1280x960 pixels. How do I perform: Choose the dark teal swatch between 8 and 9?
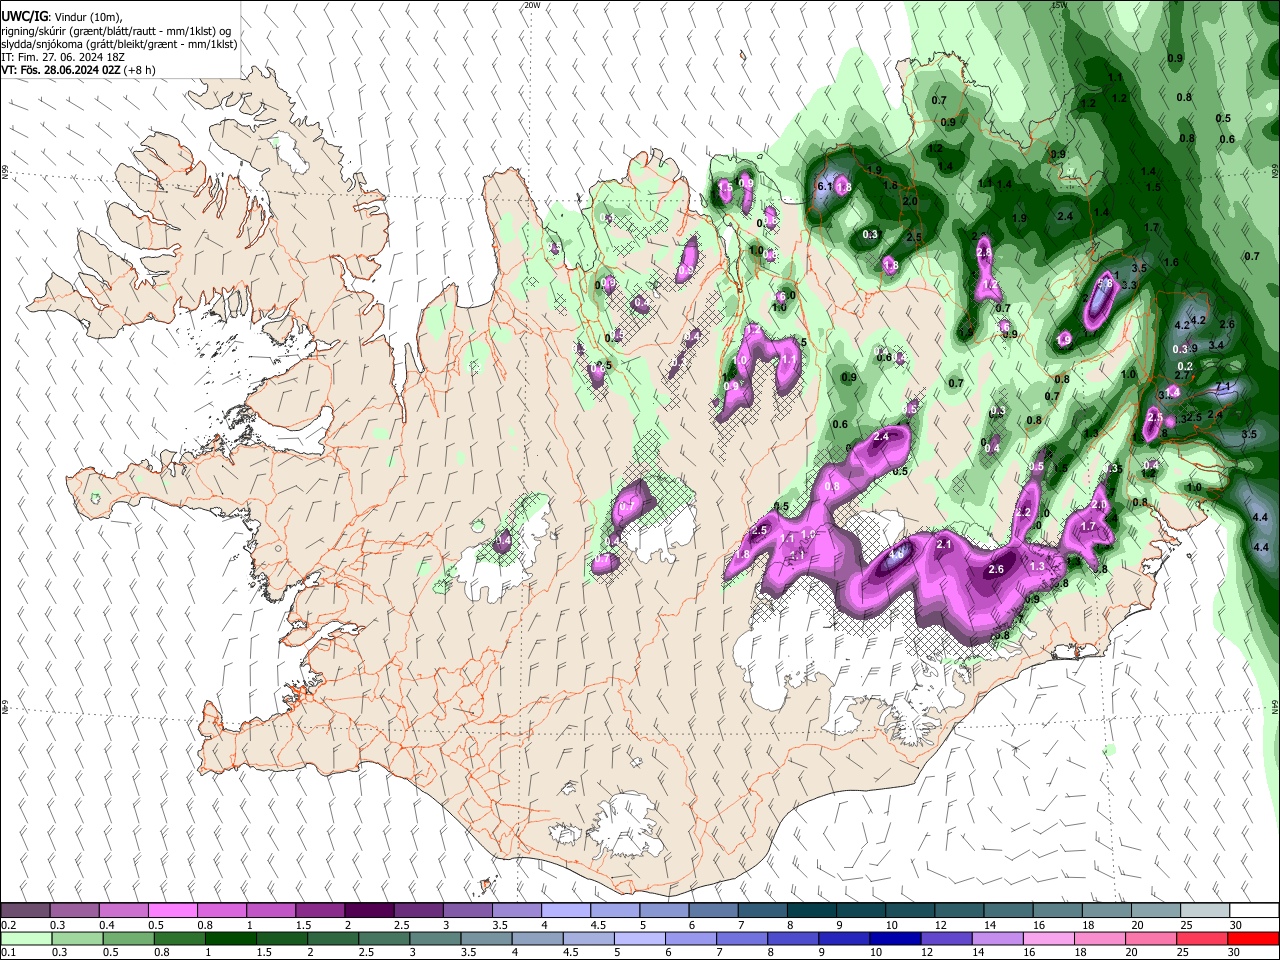click(810, 911)
